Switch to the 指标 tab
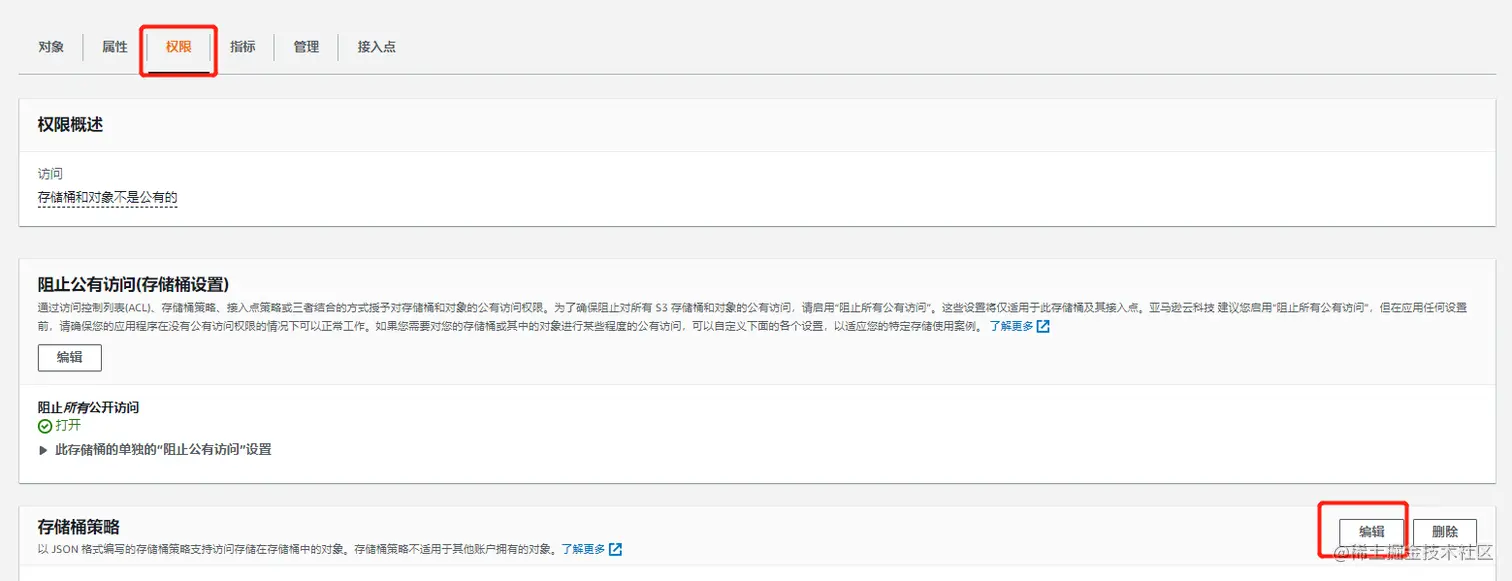The image size is (1512, 581). (242, 46)
